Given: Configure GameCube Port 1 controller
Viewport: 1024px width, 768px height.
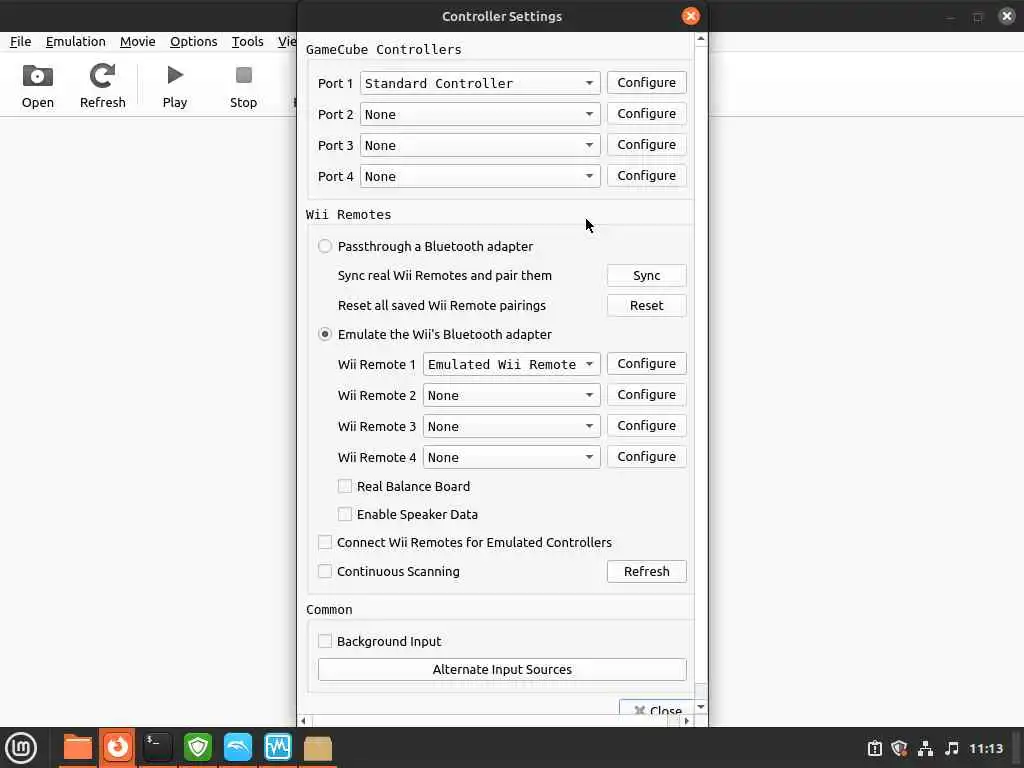Looking at the screenshot, I should click(647, 82).
